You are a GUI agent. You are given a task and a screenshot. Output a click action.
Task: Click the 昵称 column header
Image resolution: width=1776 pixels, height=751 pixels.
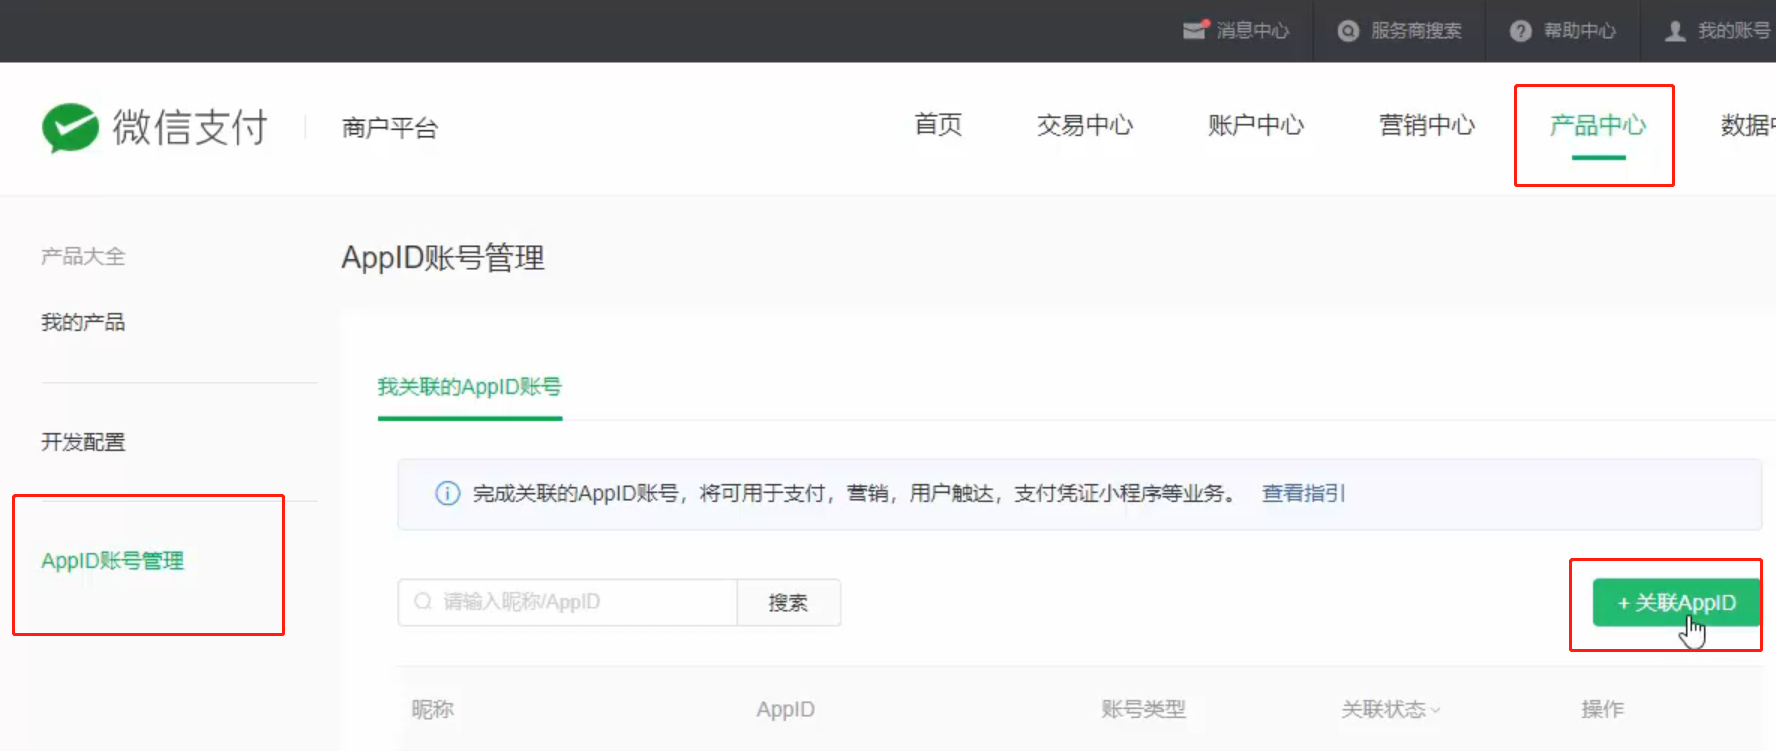click(433, 709)
